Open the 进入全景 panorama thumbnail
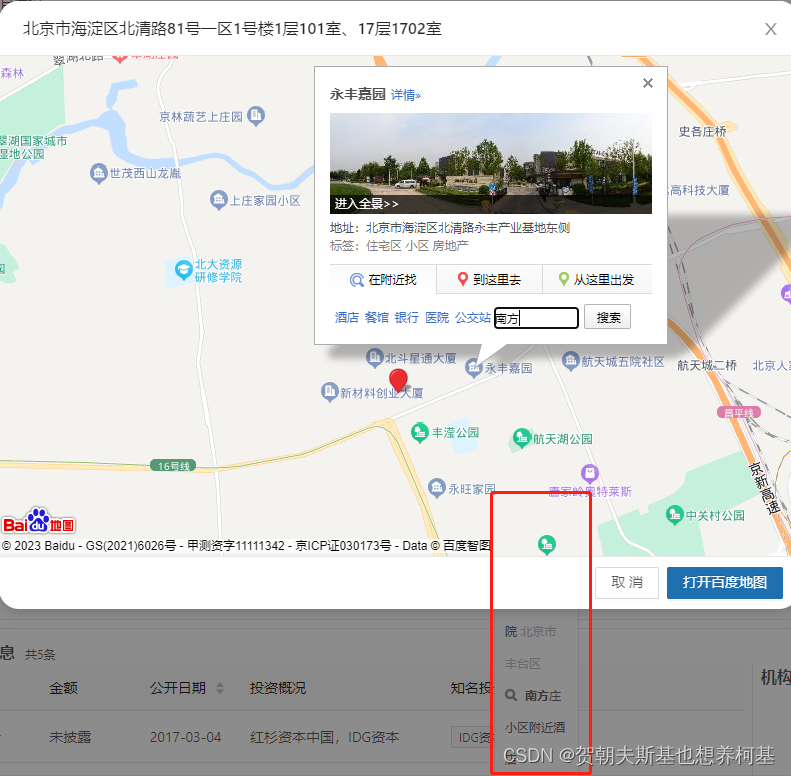This screenshot has height=776, width=791. click(490, 163)
